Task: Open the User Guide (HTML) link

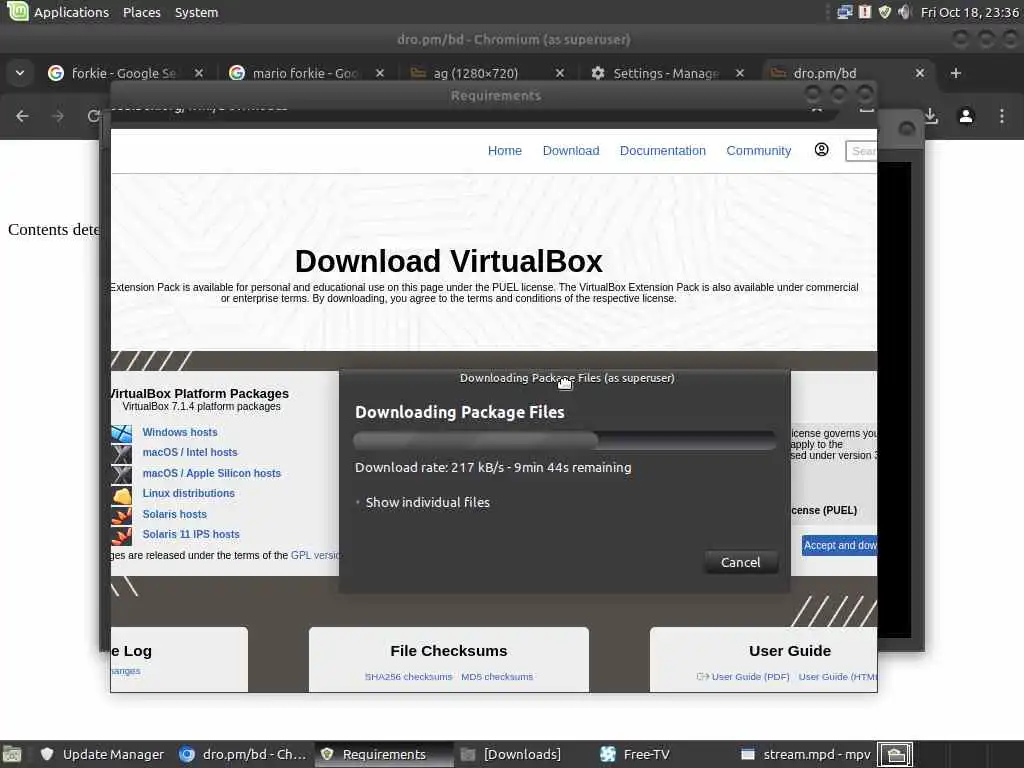Action: click(x=838, y=677)
